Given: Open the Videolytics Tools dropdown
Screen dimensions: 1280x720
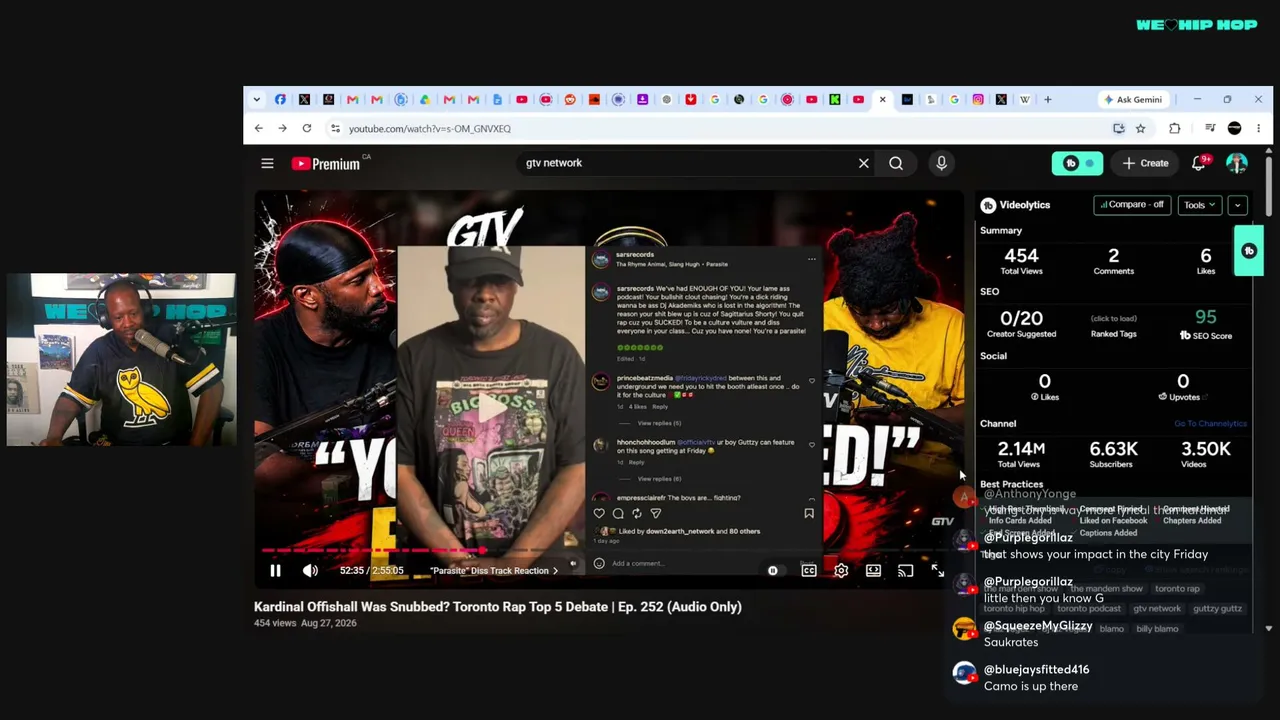Looking at the screenshot, I should point(1199,205).
